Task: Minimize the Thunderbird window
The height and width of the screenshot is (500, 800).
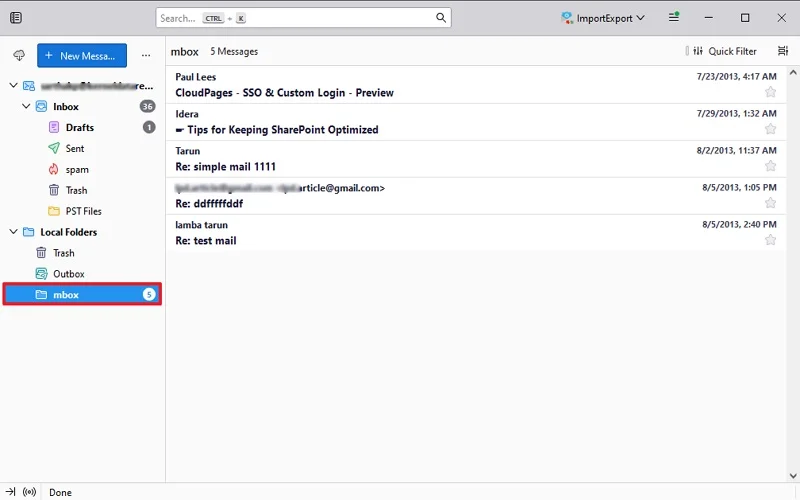Action: pyautogui.click(x=709, y=18)
